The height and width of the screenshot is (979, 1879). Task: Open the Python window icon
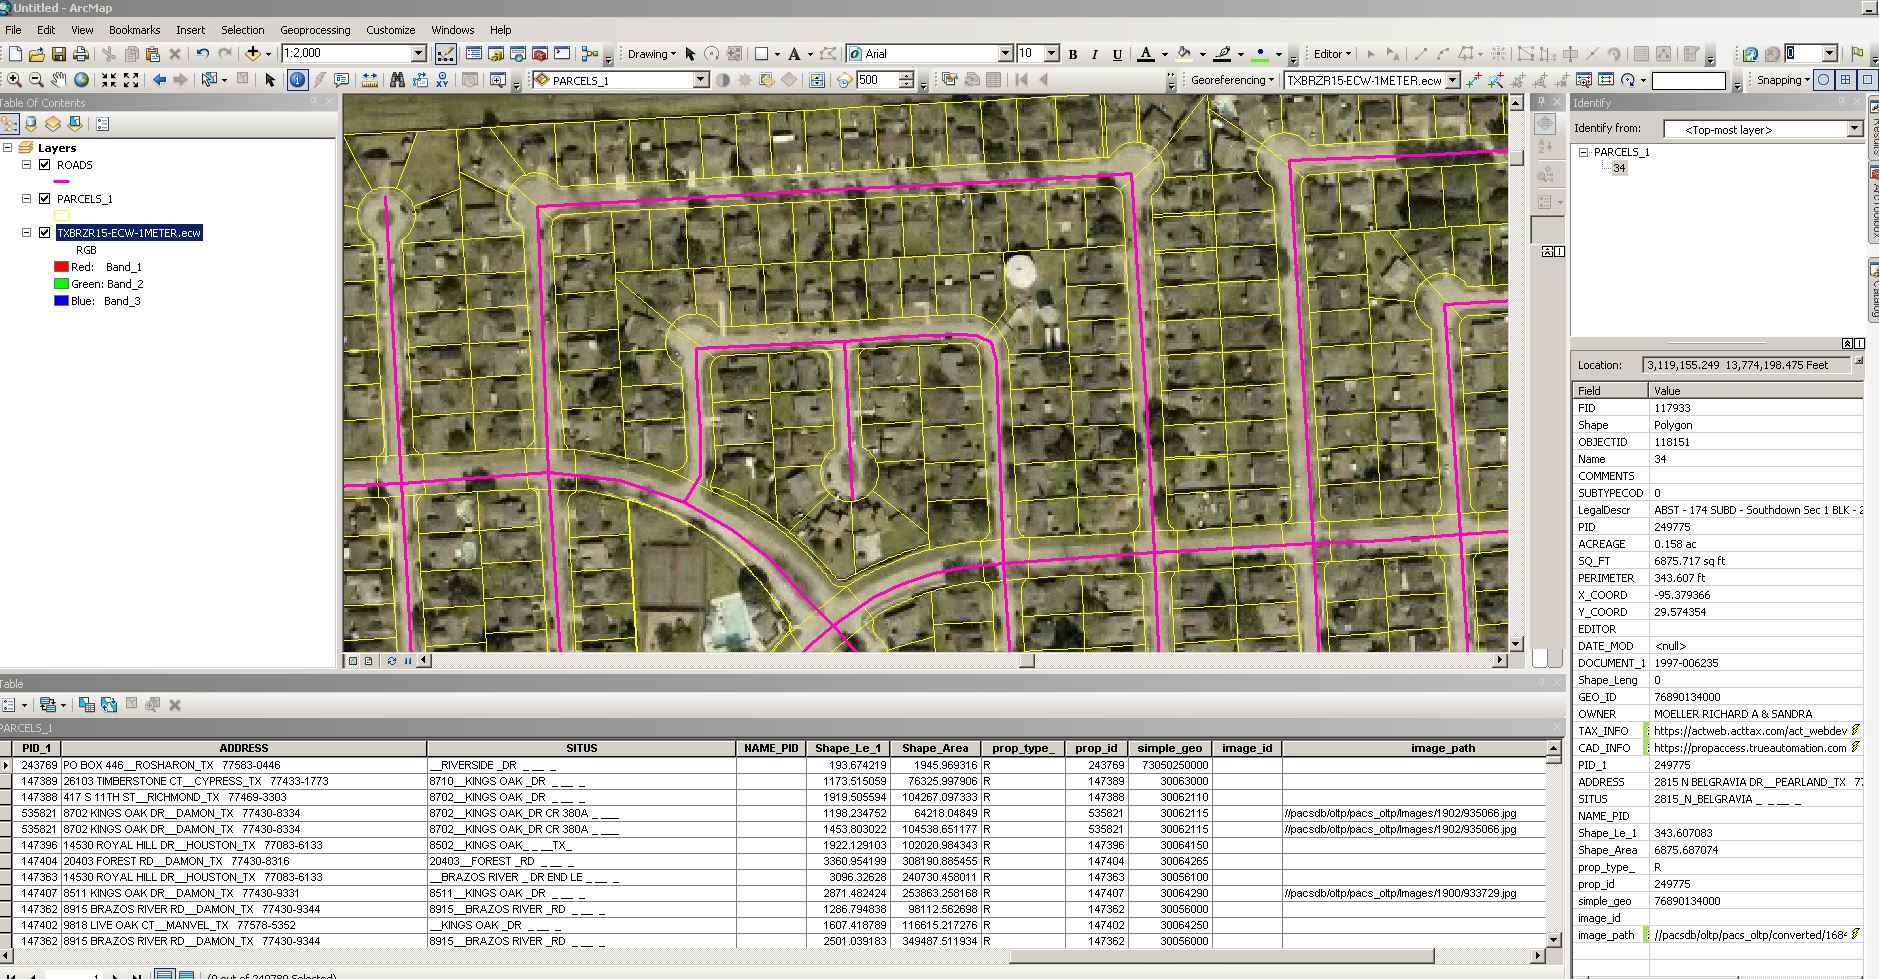[x=562, y=54]
